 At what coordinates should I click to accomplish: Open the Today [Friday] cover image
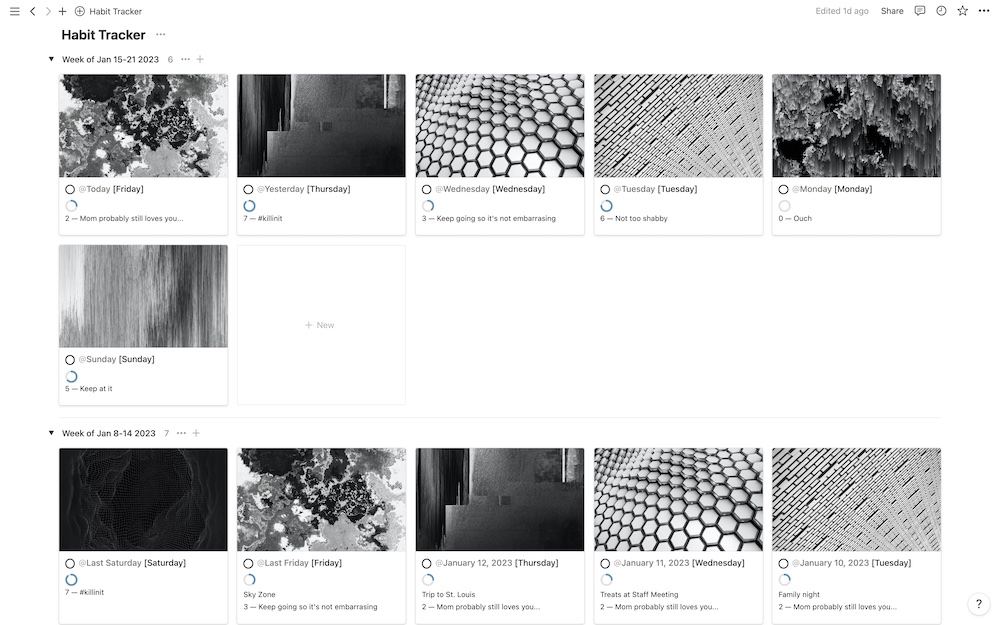(x=143, y=126)
